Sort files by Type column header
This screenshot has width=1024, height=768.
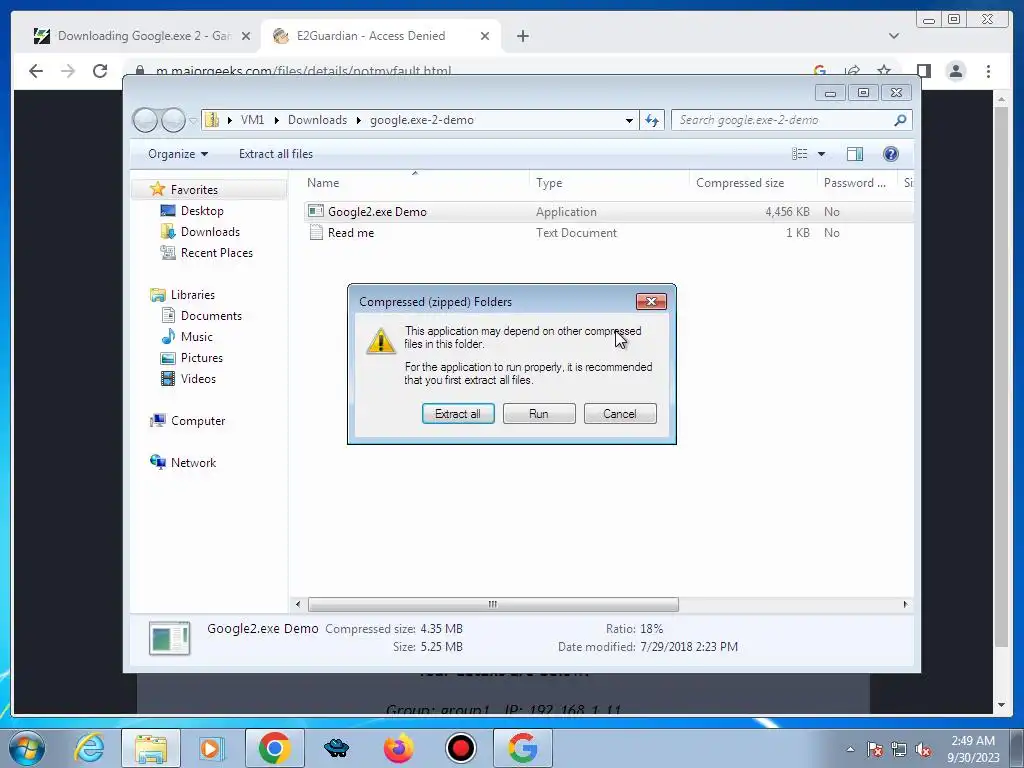pos(608,183)
